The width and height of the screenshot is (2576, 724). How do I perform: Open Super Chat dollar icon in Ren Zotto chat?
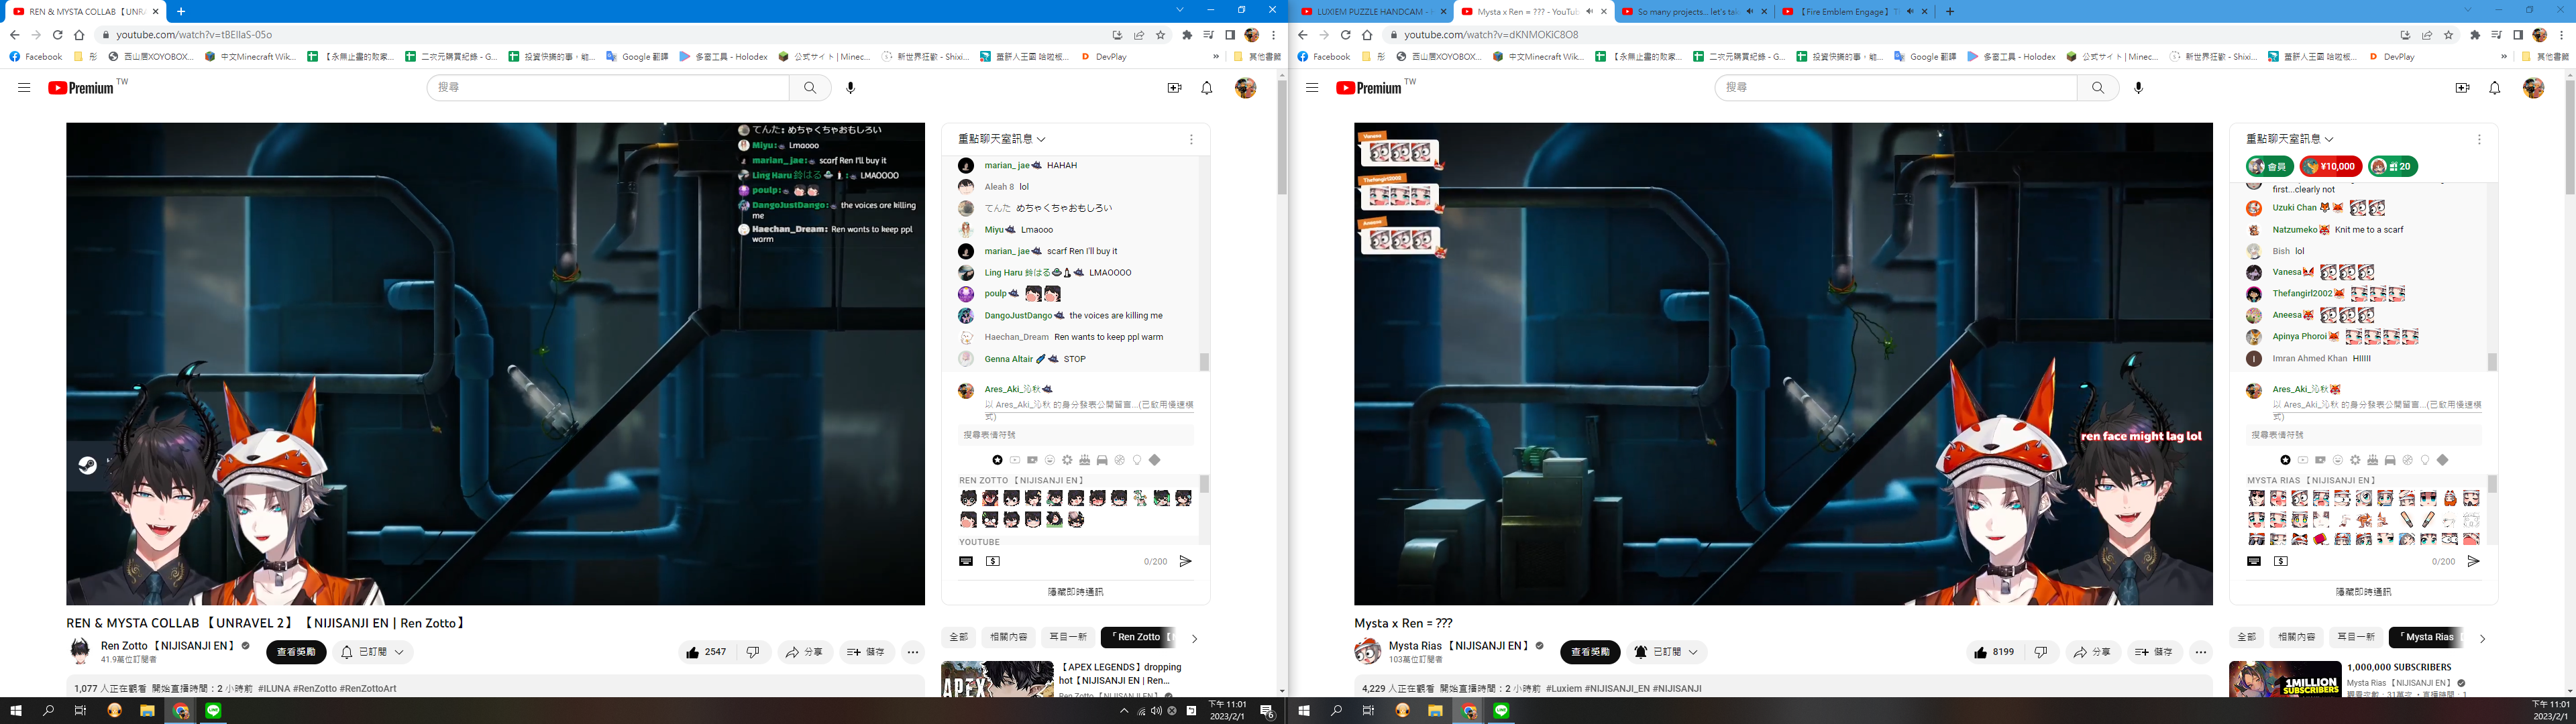[x=993, y=561]
